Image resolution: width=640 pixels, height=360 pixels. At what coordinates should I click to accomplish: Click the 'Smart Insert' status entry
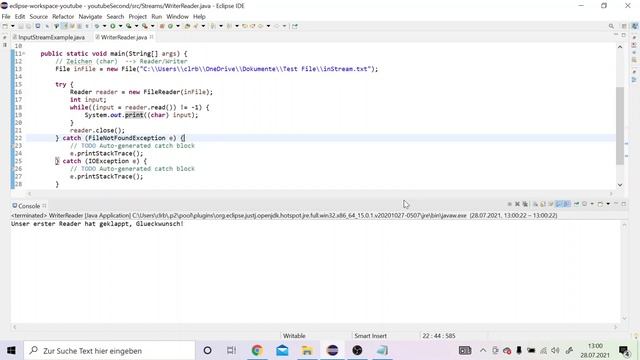[x=370, y=336]
